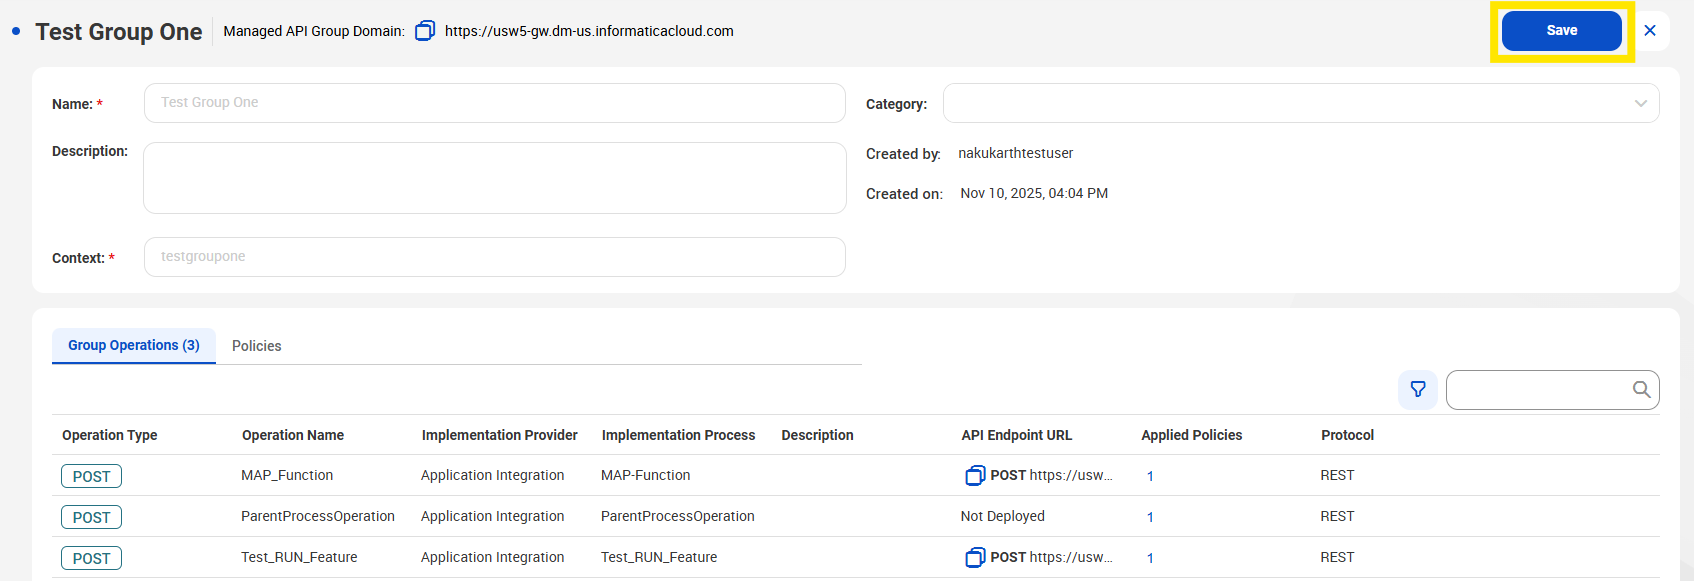
Task: Click the domain URL text informaticacloud.com
Action: (x=589, y=31)
